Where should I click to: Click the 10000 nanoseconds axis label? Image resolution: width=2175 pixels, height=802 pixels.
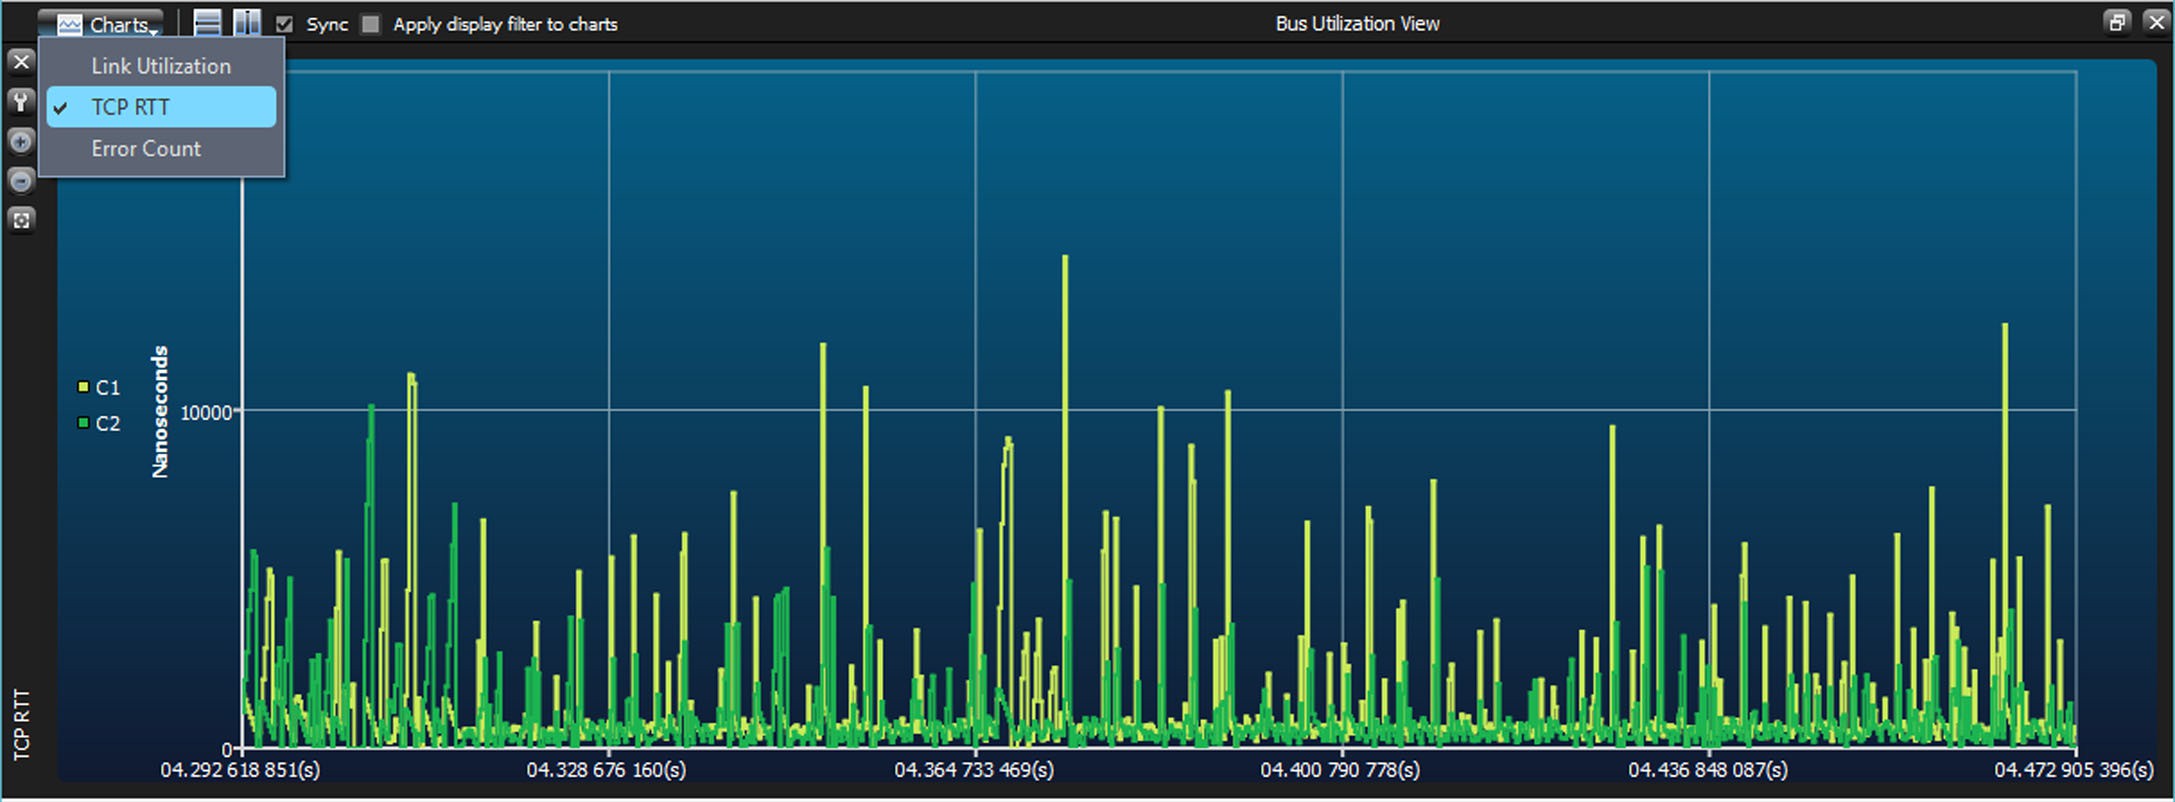point(206,412)
